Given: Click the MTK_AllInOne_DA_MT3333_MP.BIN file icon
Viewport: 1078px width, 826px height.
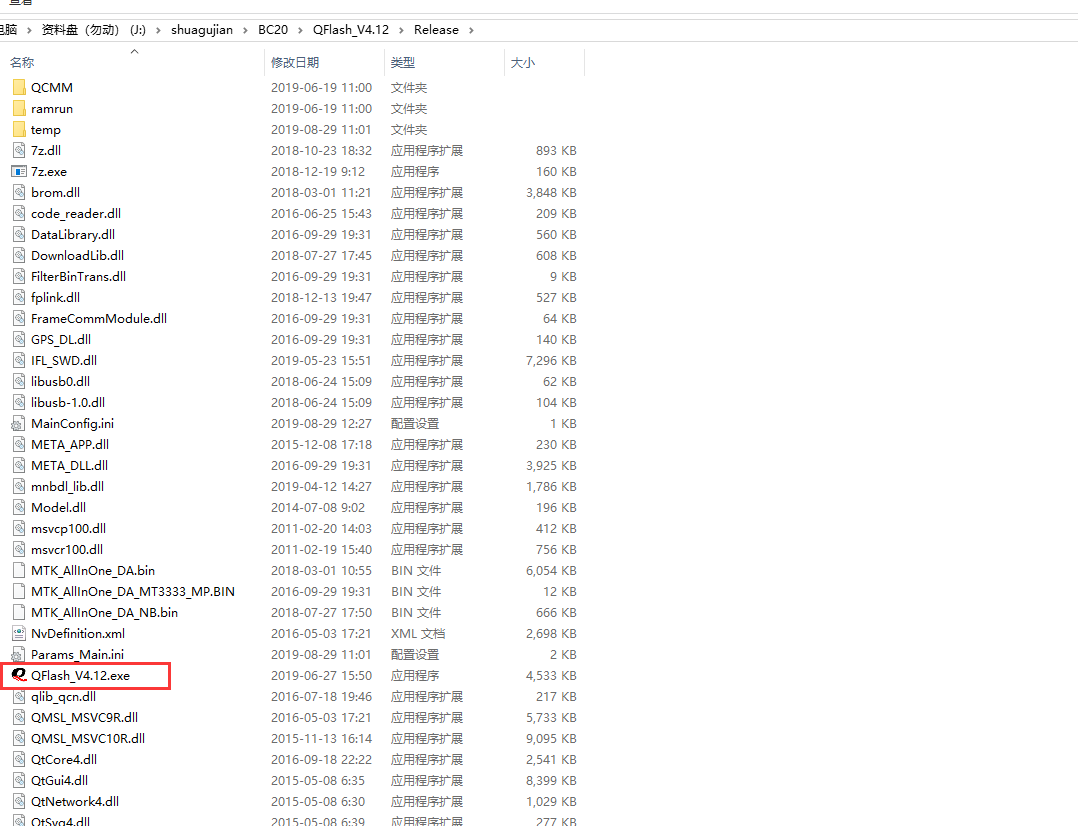Looking at the screenshot, I should click(19, 591).
